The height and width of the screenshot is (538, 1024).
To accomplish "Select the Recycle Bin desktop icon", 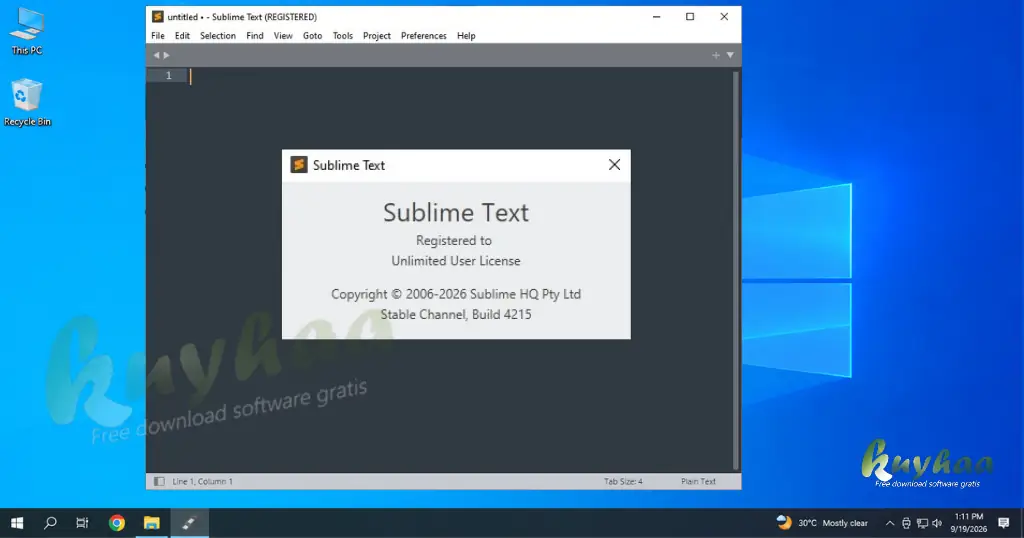I will 27,103.
